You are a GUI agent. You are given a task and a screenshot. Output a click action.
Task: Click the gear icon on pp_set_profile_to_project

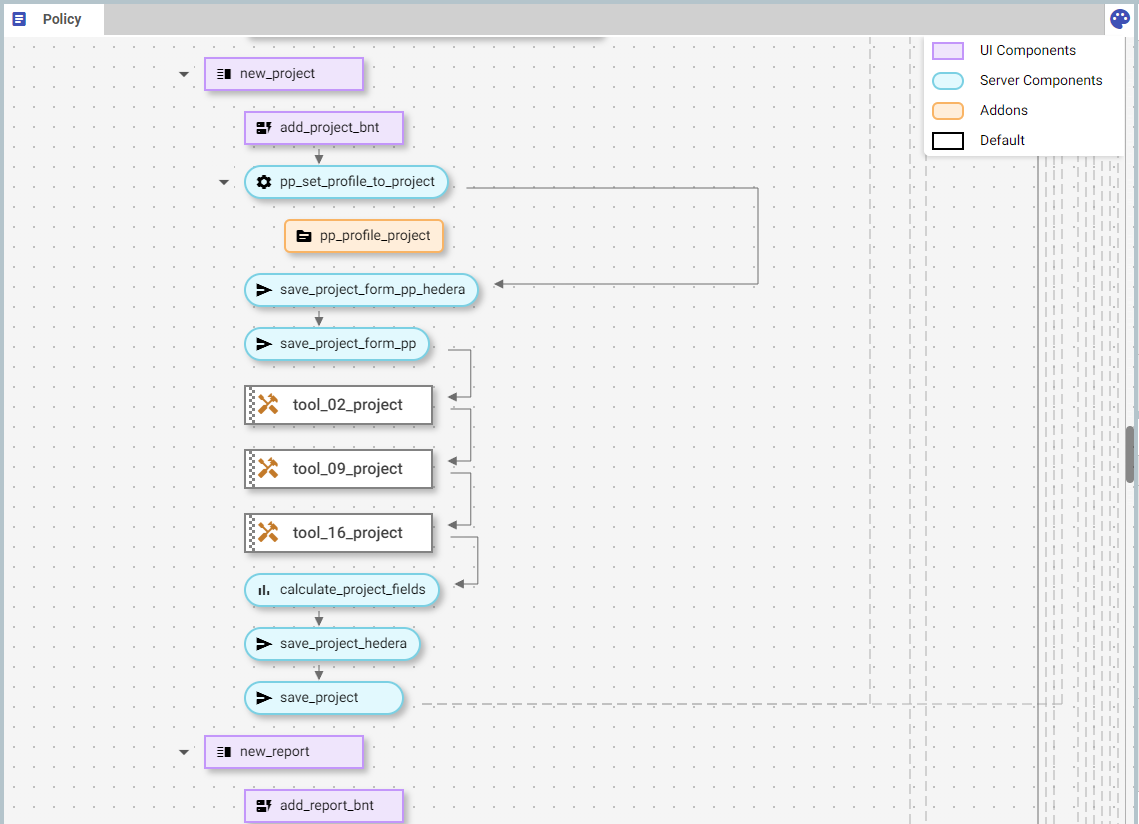pyautogui.click(x=264, y=182)
